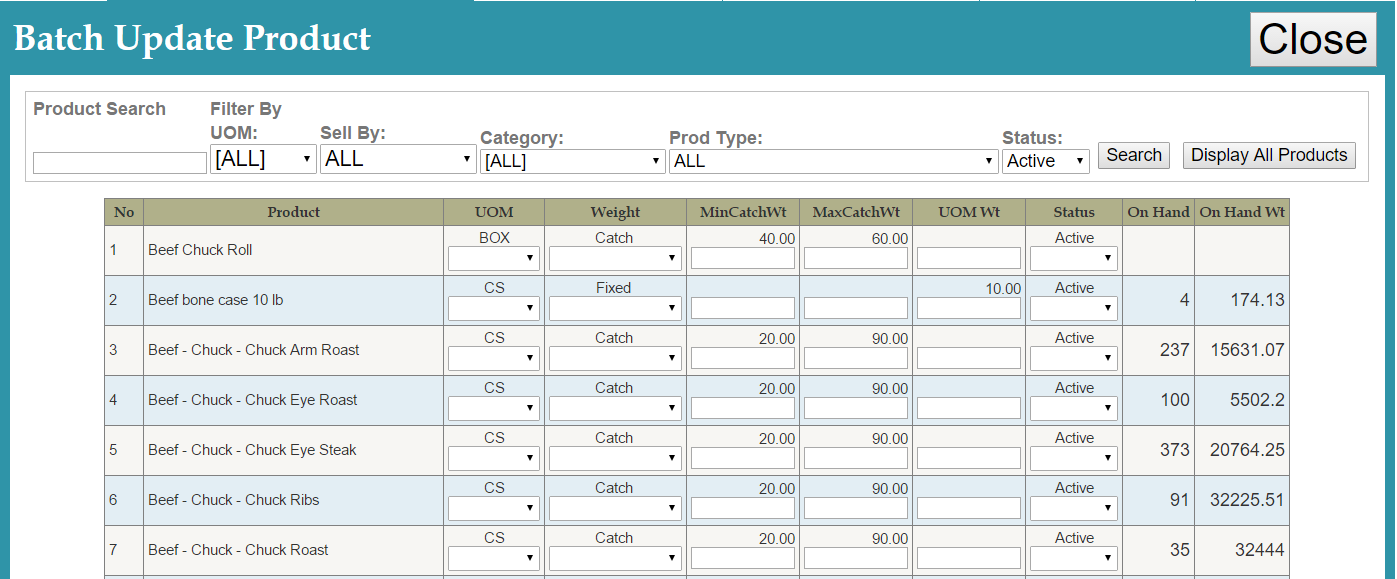Click the MaxCatchWt field for Beef bone case 10 lb
1397x579 pixels.
tap(856, 308)
